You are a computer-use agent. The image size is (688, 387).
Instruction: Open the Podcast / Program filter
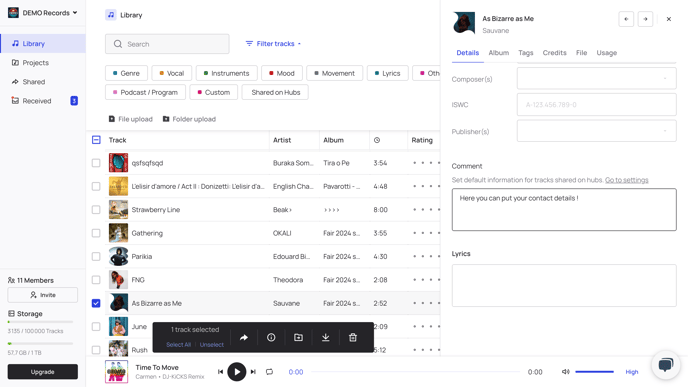tap(145, 92)
